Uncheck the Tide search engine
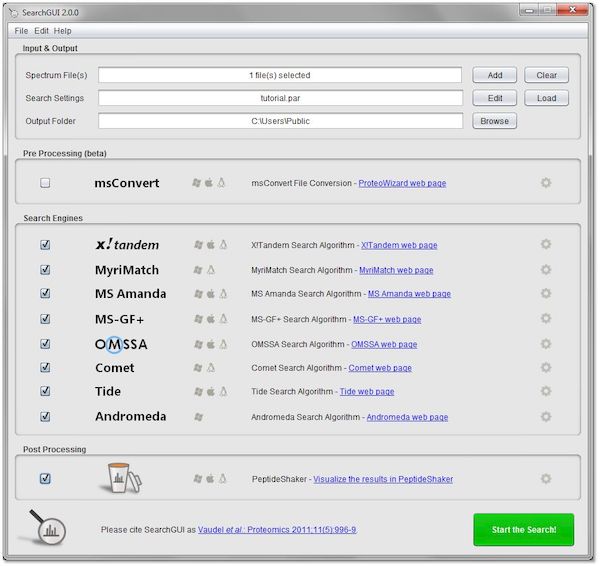This screenshot has height=567, width=600. coord(45,391)
